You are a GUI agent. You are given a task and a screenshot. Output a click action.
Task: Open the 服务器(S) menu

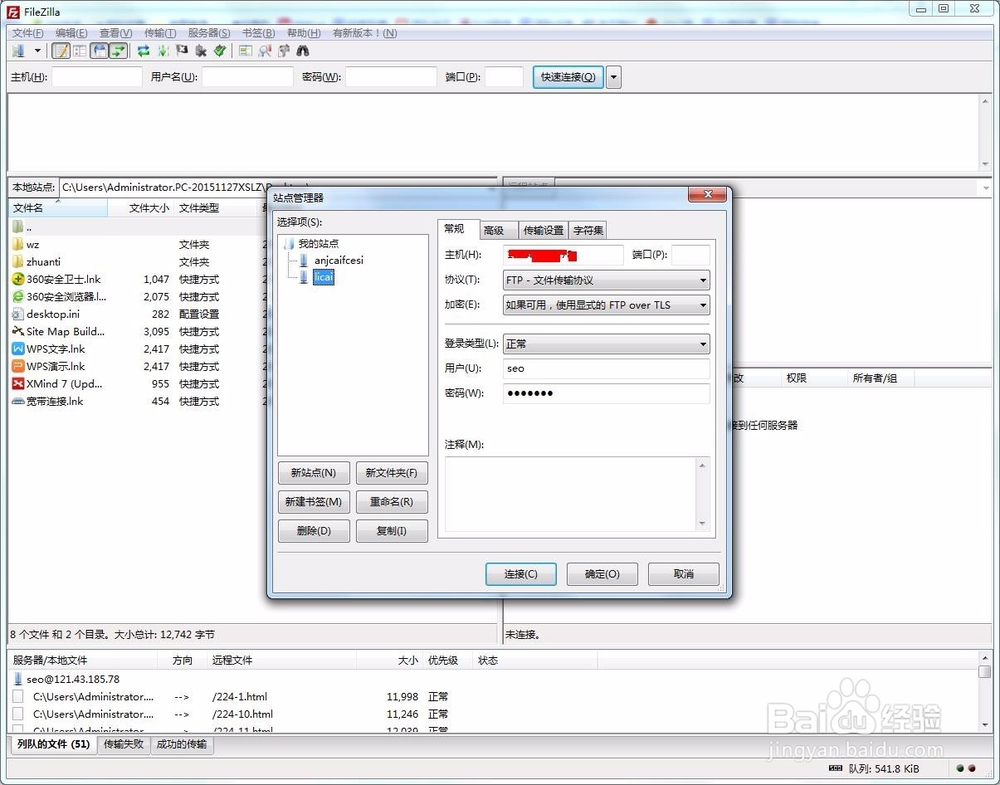(x=209, y=33)
